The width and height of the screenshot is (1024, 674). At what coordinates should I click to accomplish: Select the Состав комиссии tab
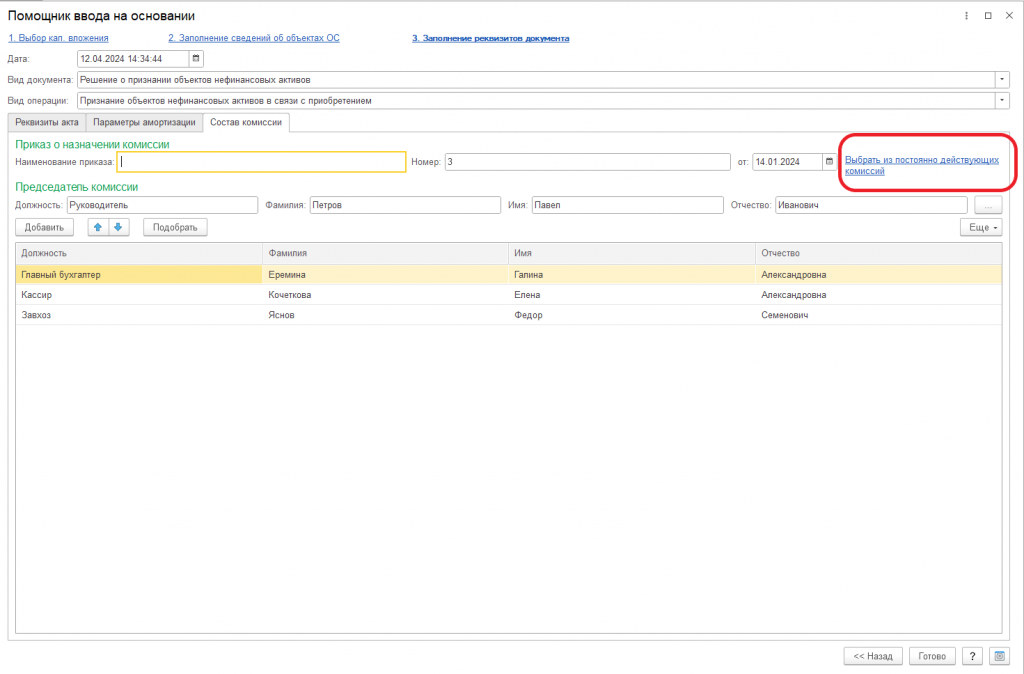[246, 122]
